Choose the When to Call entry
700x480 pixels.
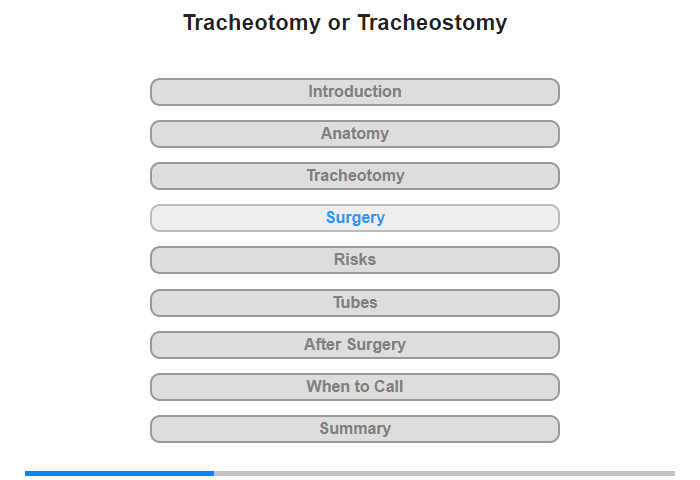click(355, 387)
